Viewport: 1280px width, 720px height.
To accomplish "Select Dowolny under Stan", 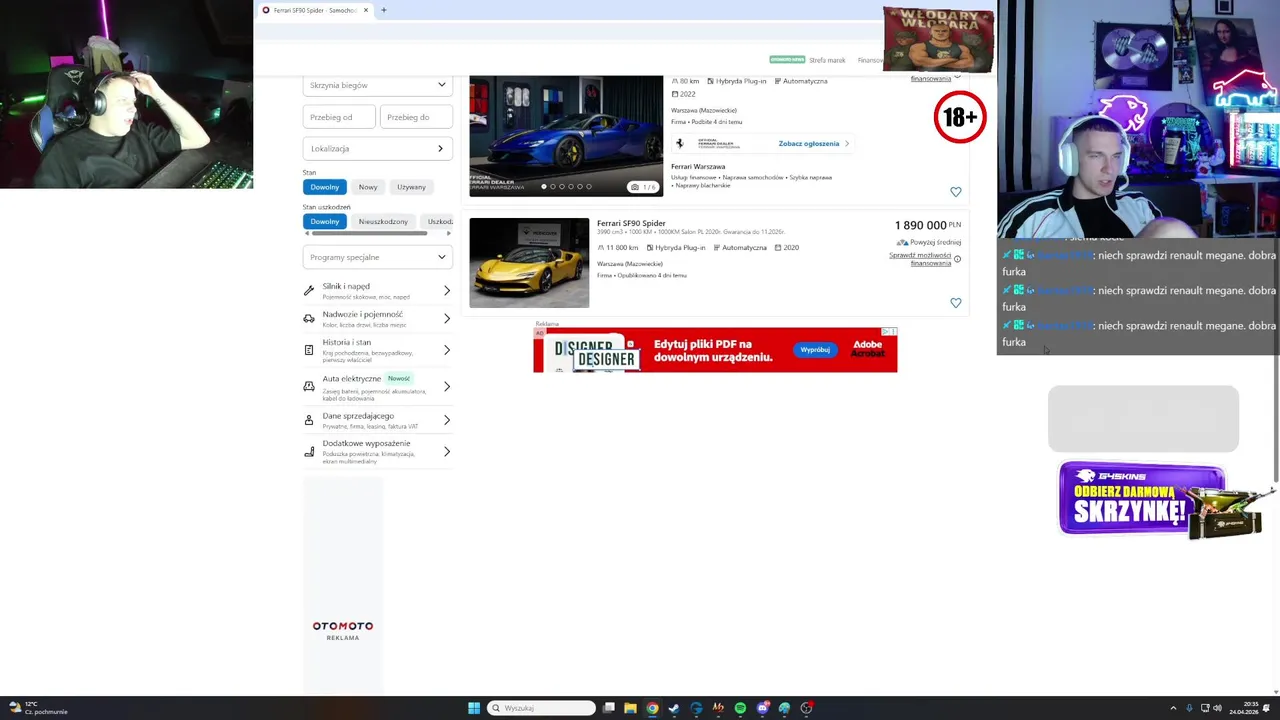I will (324, 187).
